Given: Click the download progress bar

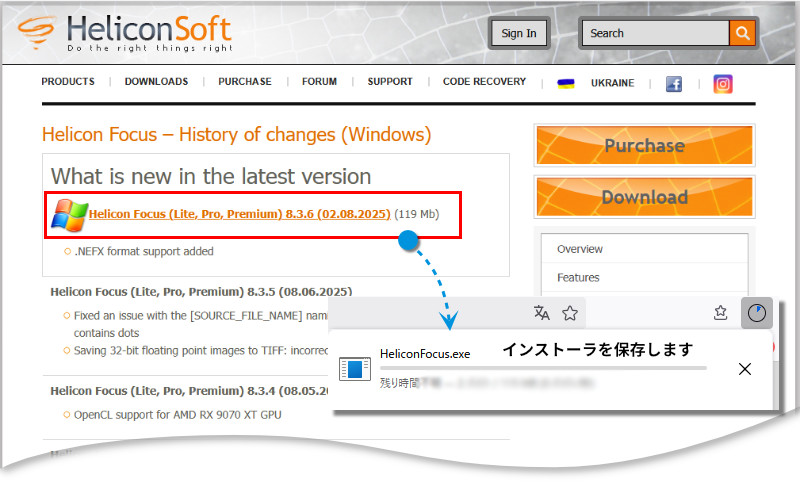Looking at the screenshot, I should [x=543, y=368].
